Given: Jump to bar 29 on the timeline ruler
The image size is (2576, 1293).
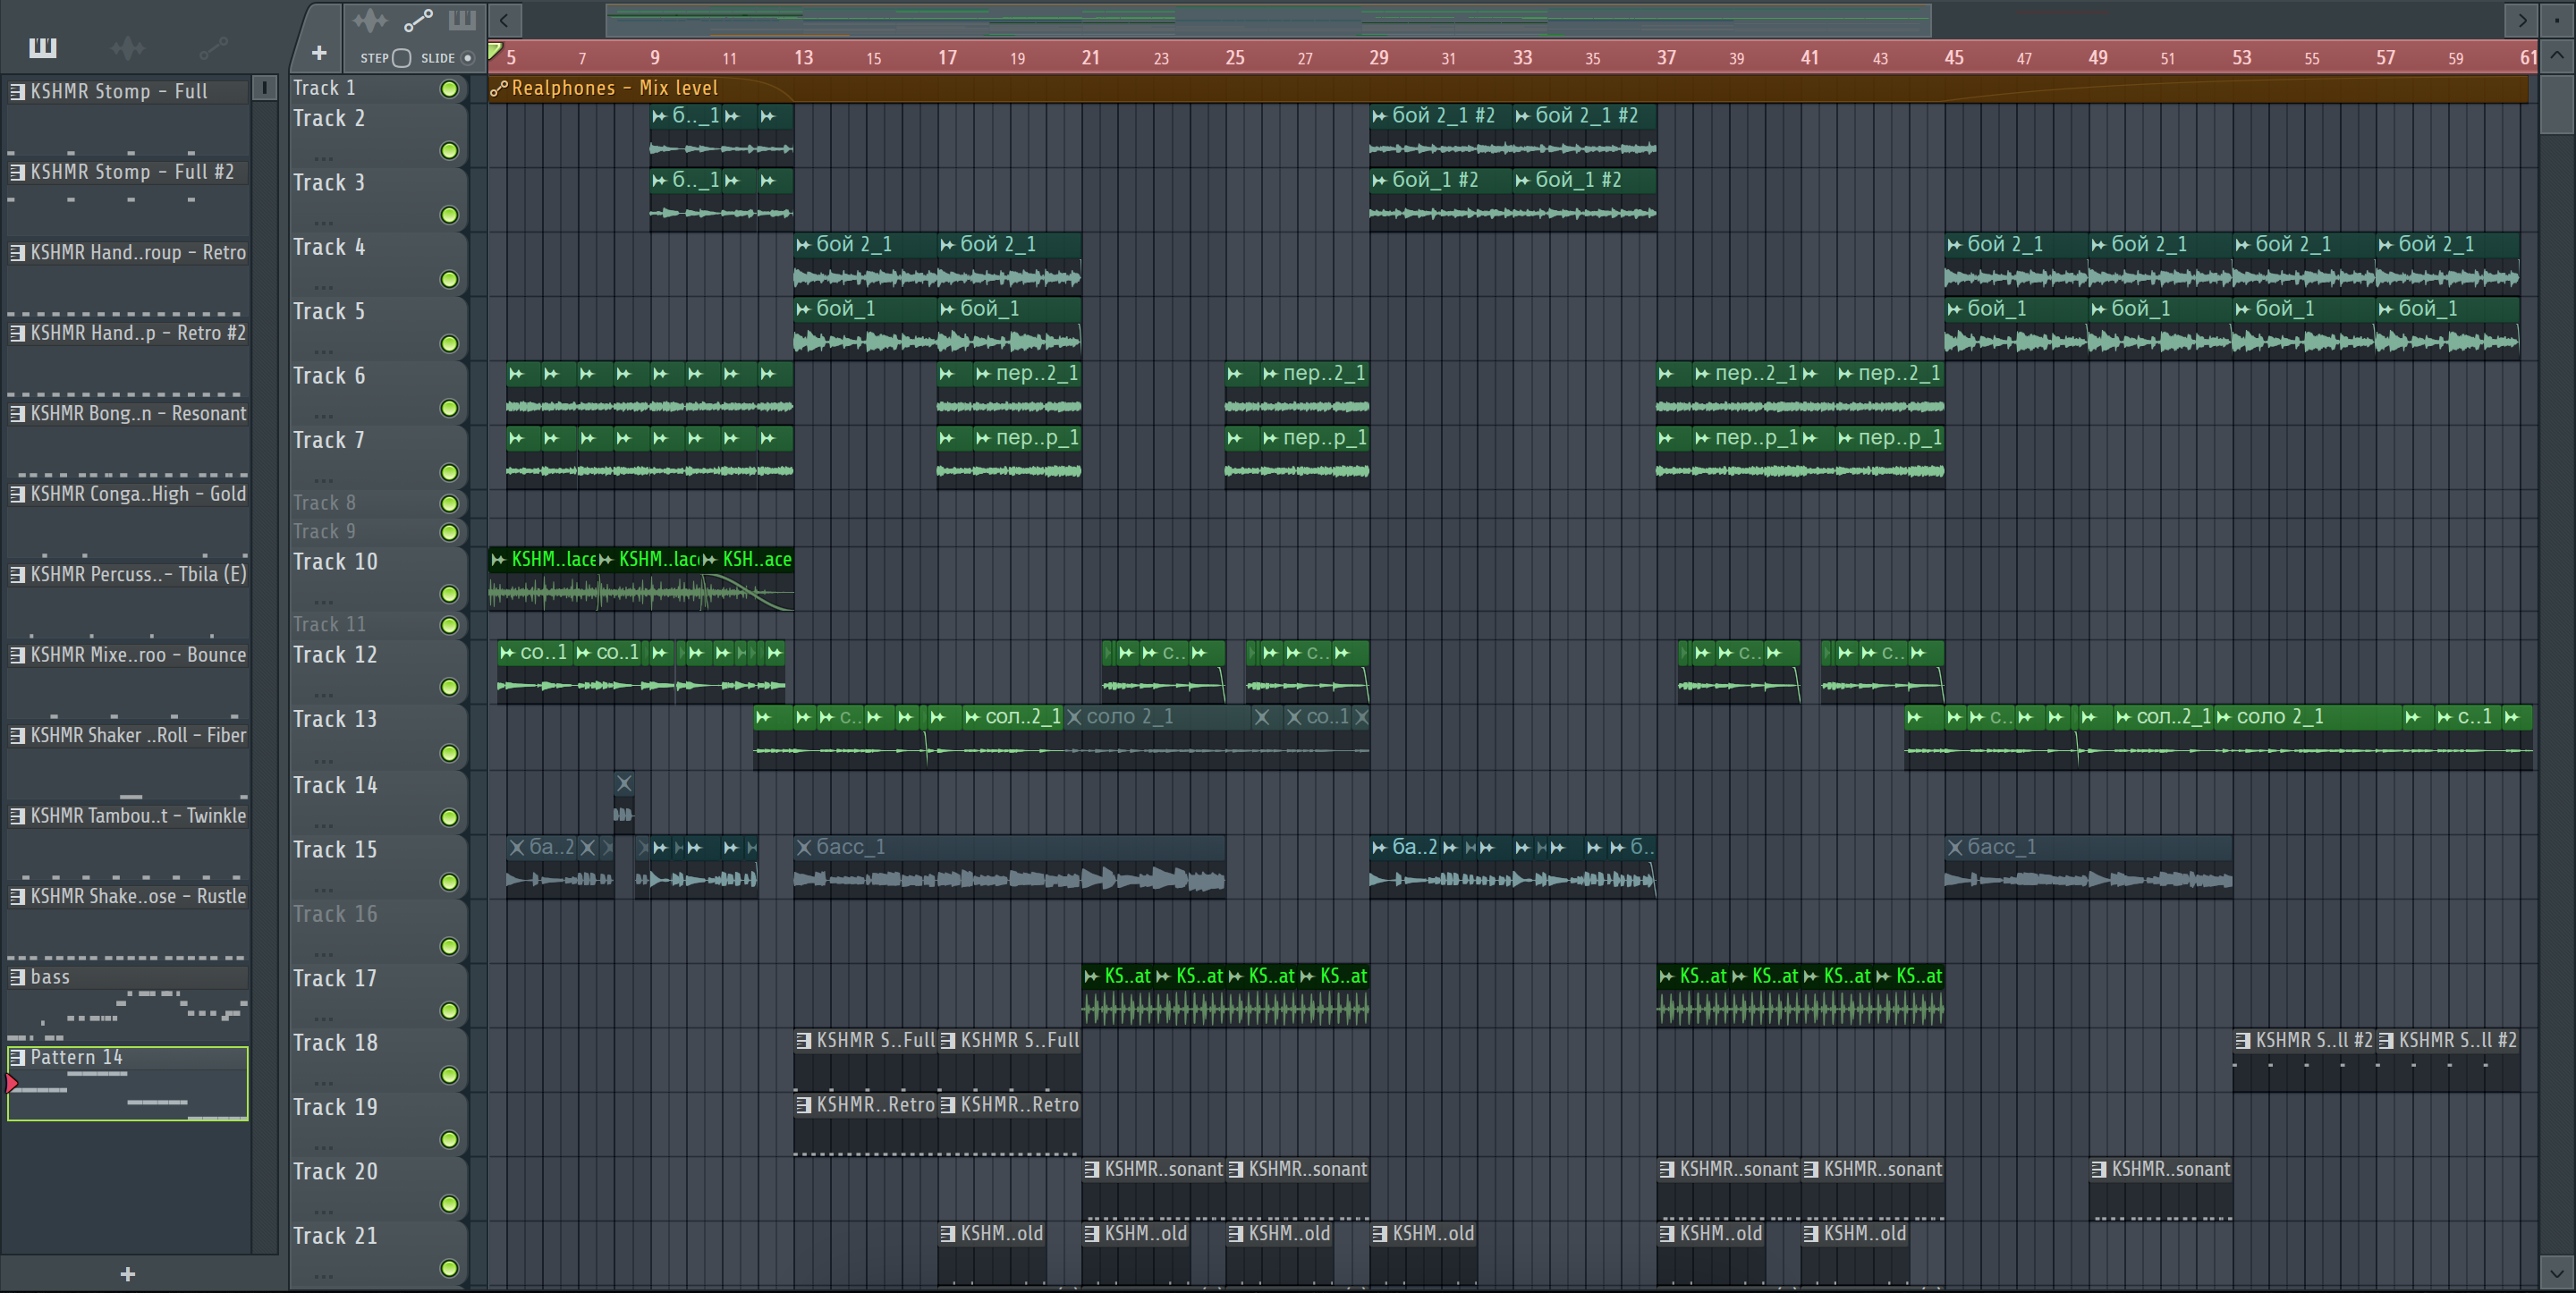Looking at the screenshot, I should [x=1379, y=57].
